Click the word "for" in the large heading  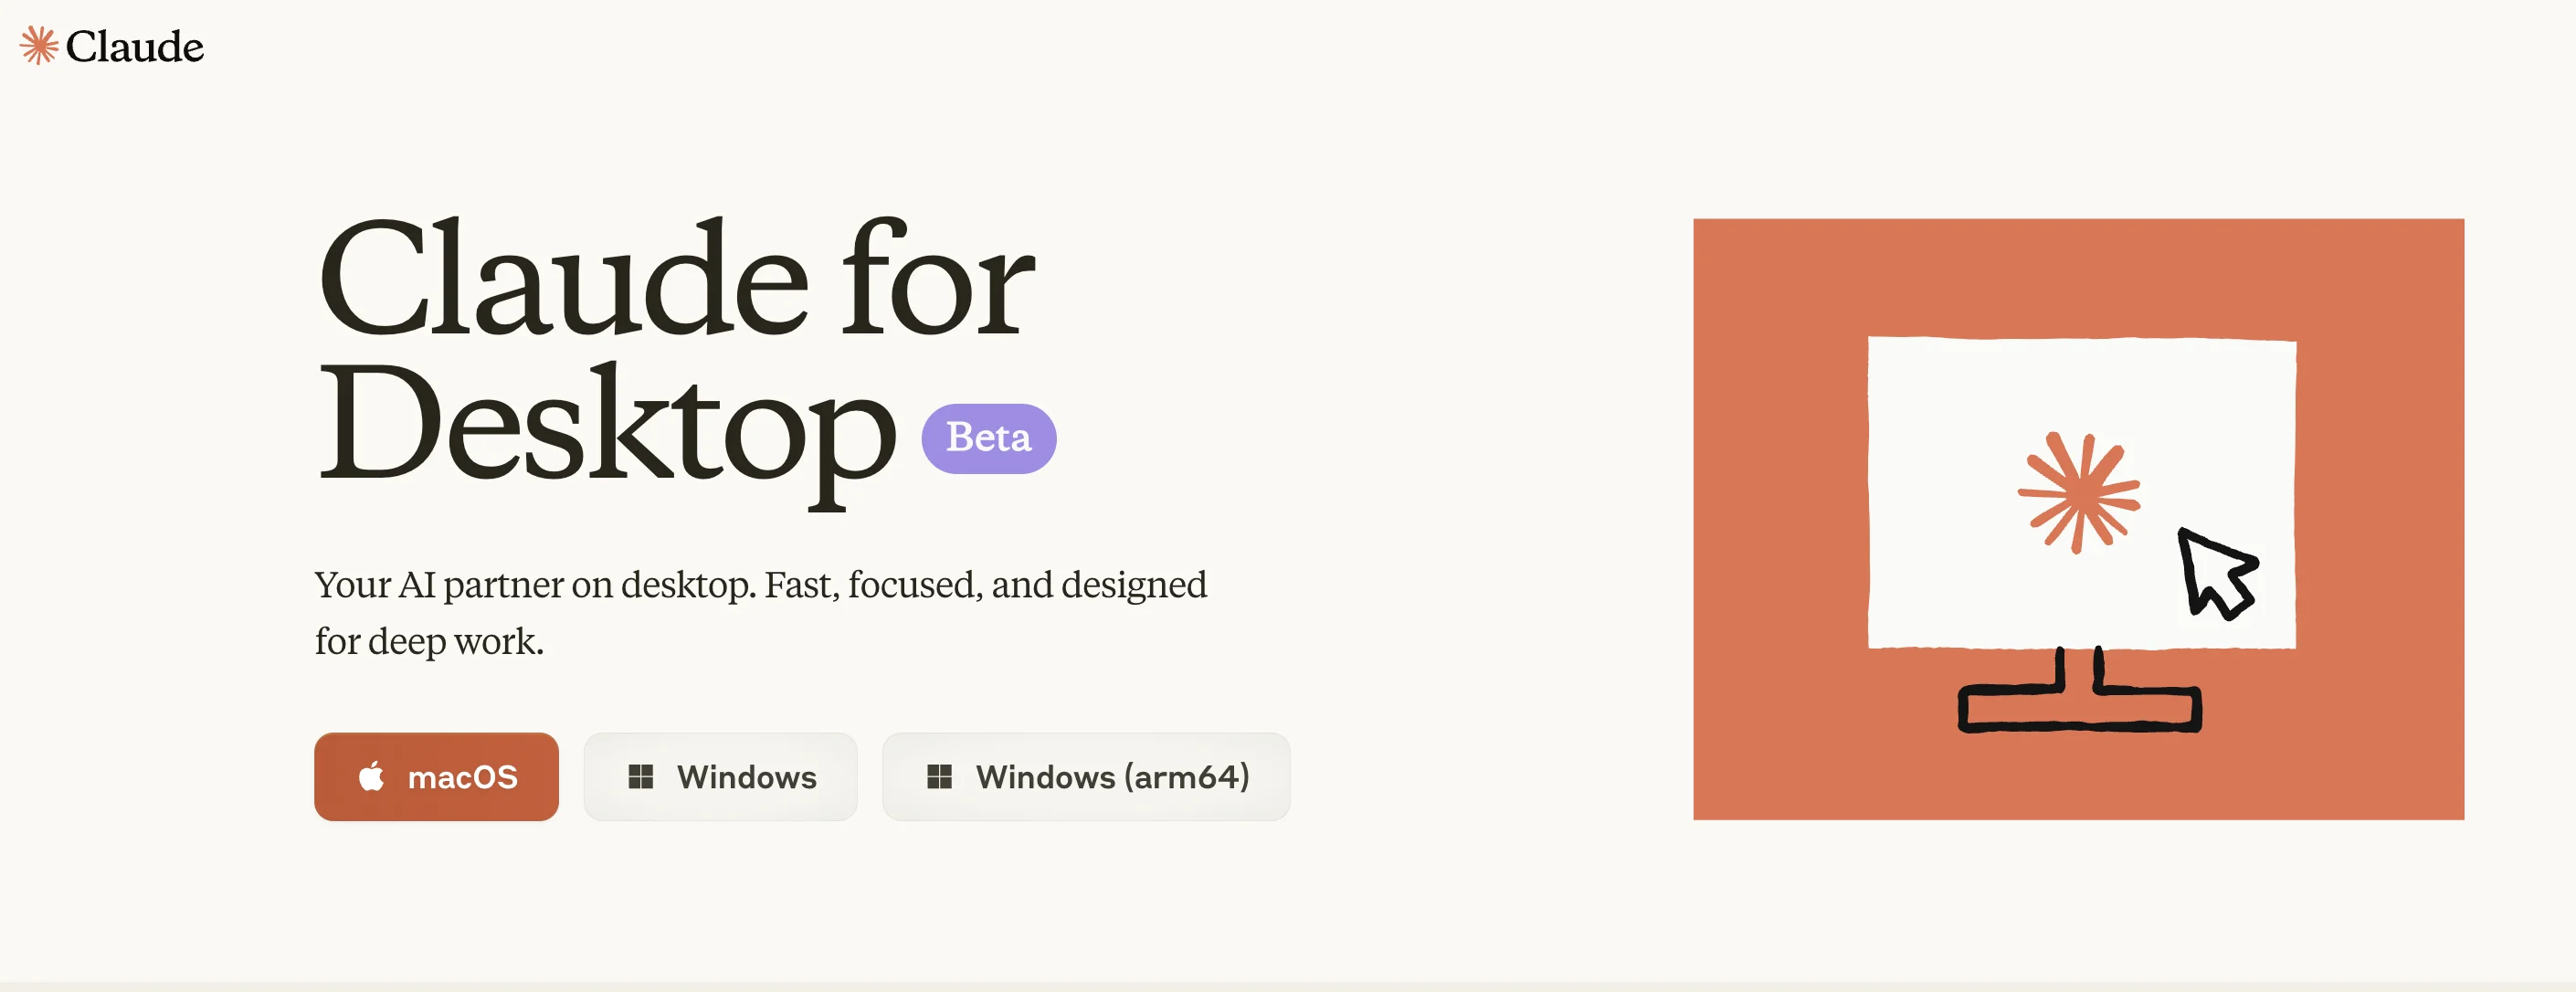[x=937, y=279]
